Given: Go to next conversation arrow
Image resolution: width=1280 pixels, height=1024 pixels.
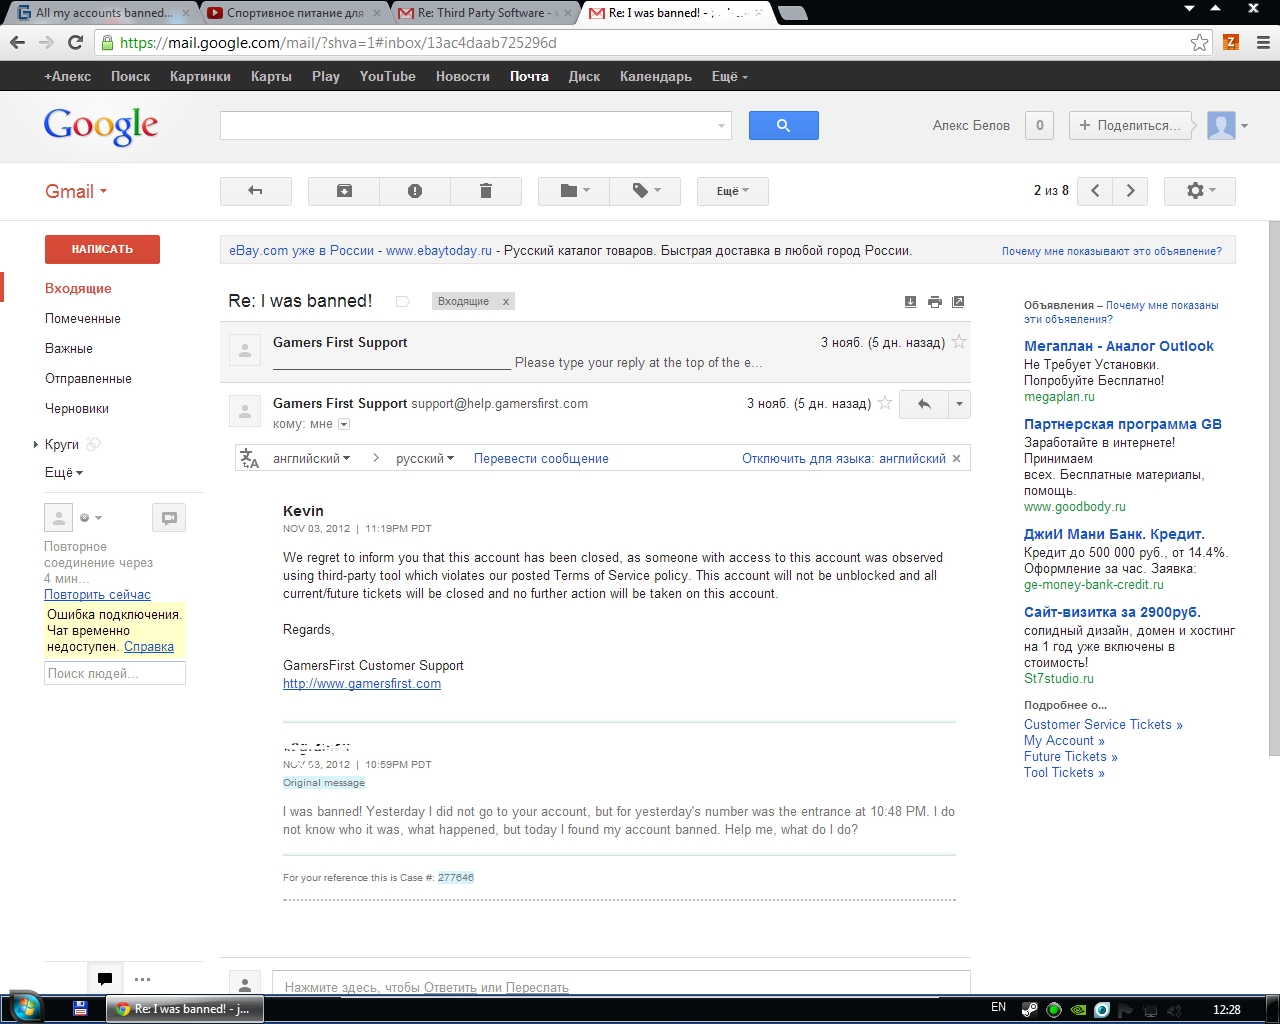Looking at the screenshot, I should pos(1130,191).
